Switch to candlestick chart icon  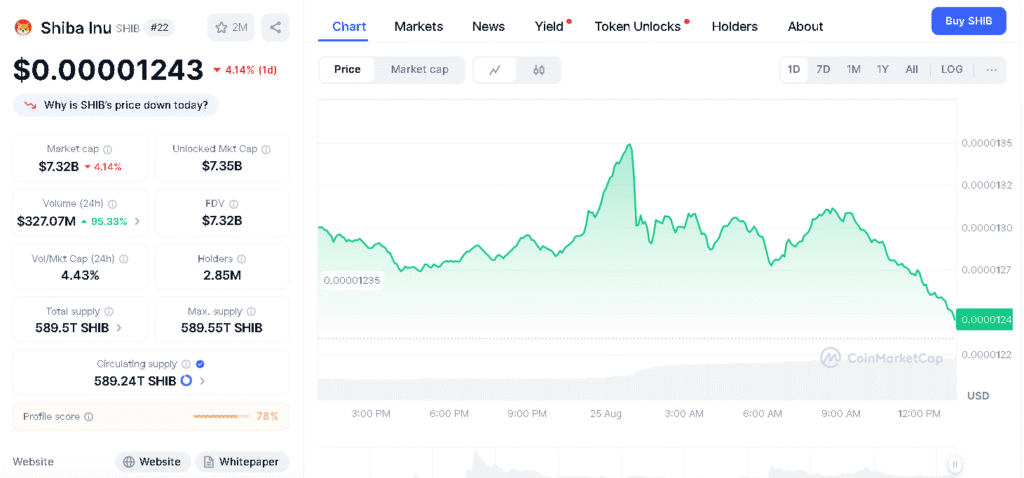click(538, 70)
